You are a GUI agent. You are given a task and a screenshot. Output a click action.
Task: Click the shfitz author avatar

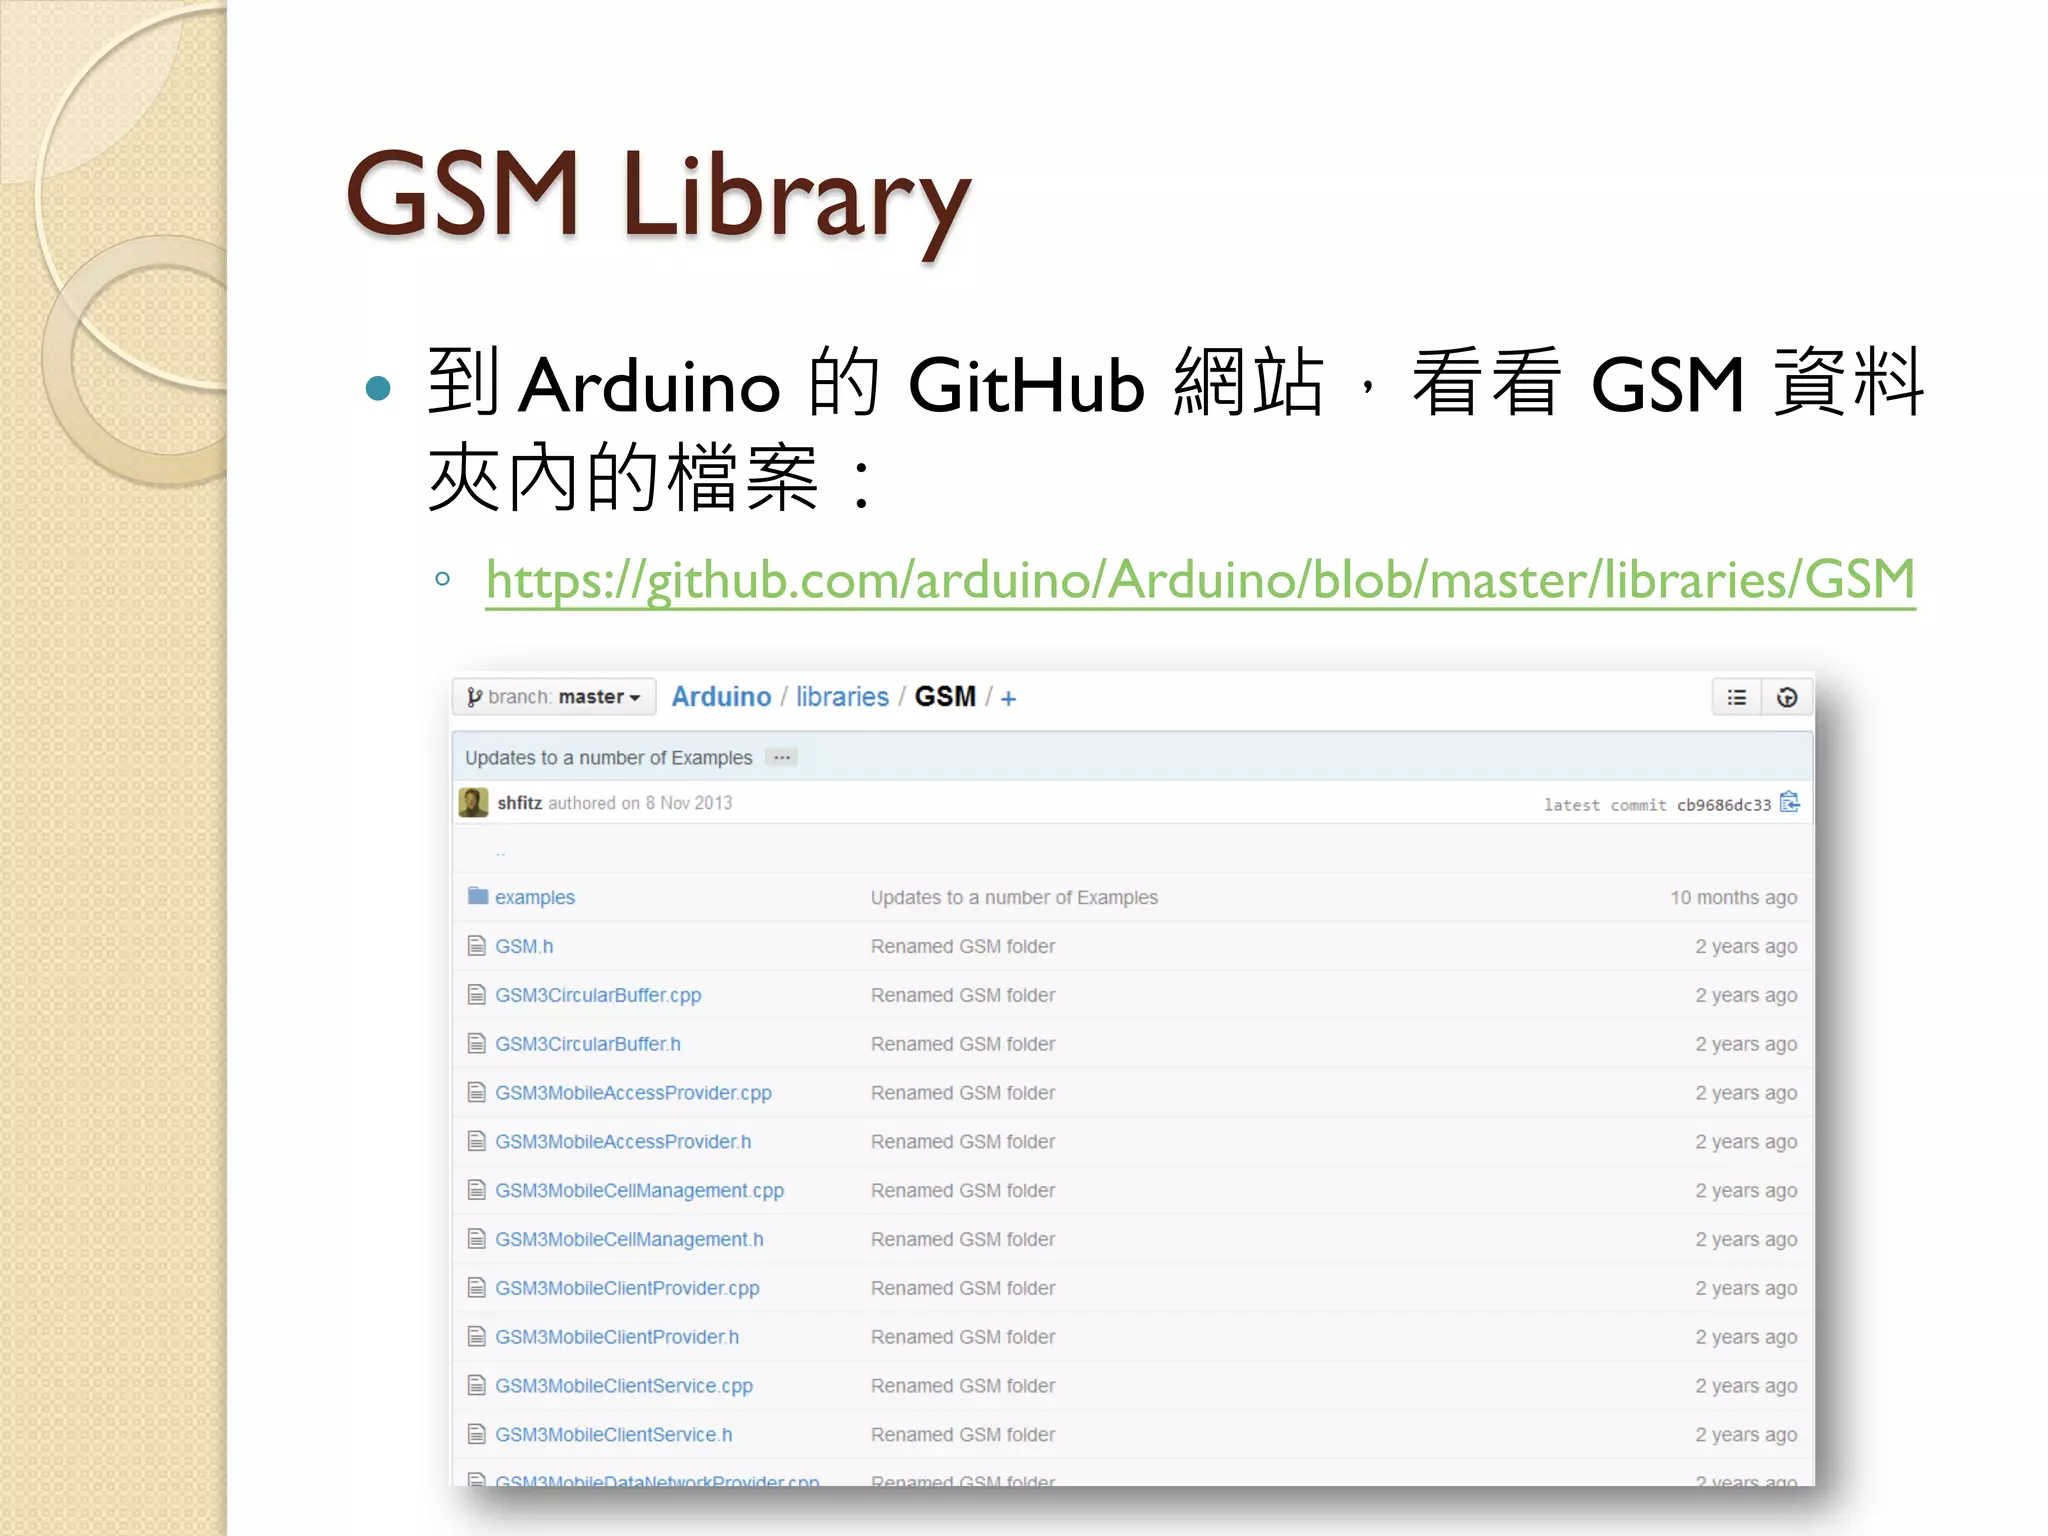click(474, 802)
